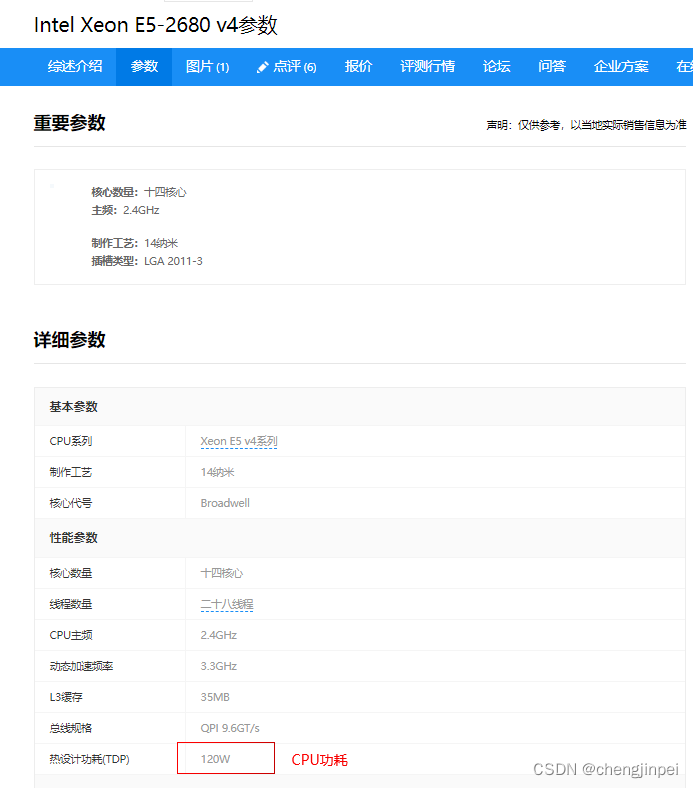Open the 图片 (1) tab
693x788 pixels.
click(x=208, y=66)
